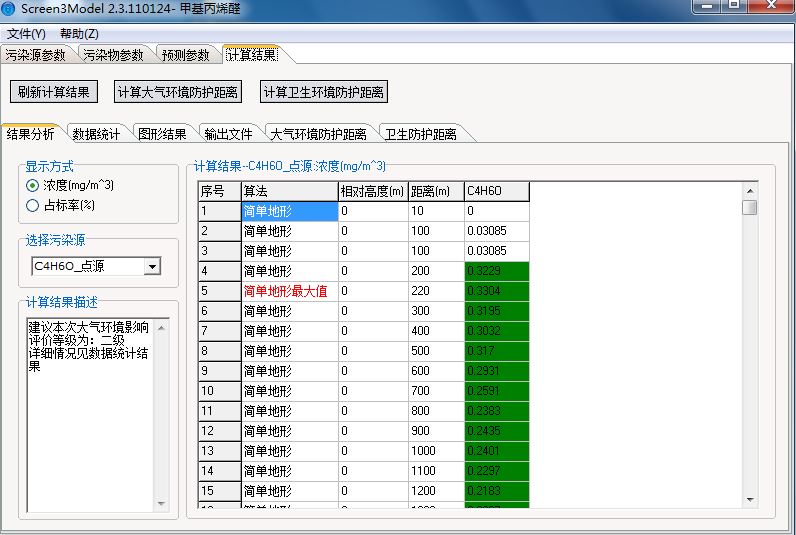Click the 0.03085 cell in row 2

click(x=497, y=231)
